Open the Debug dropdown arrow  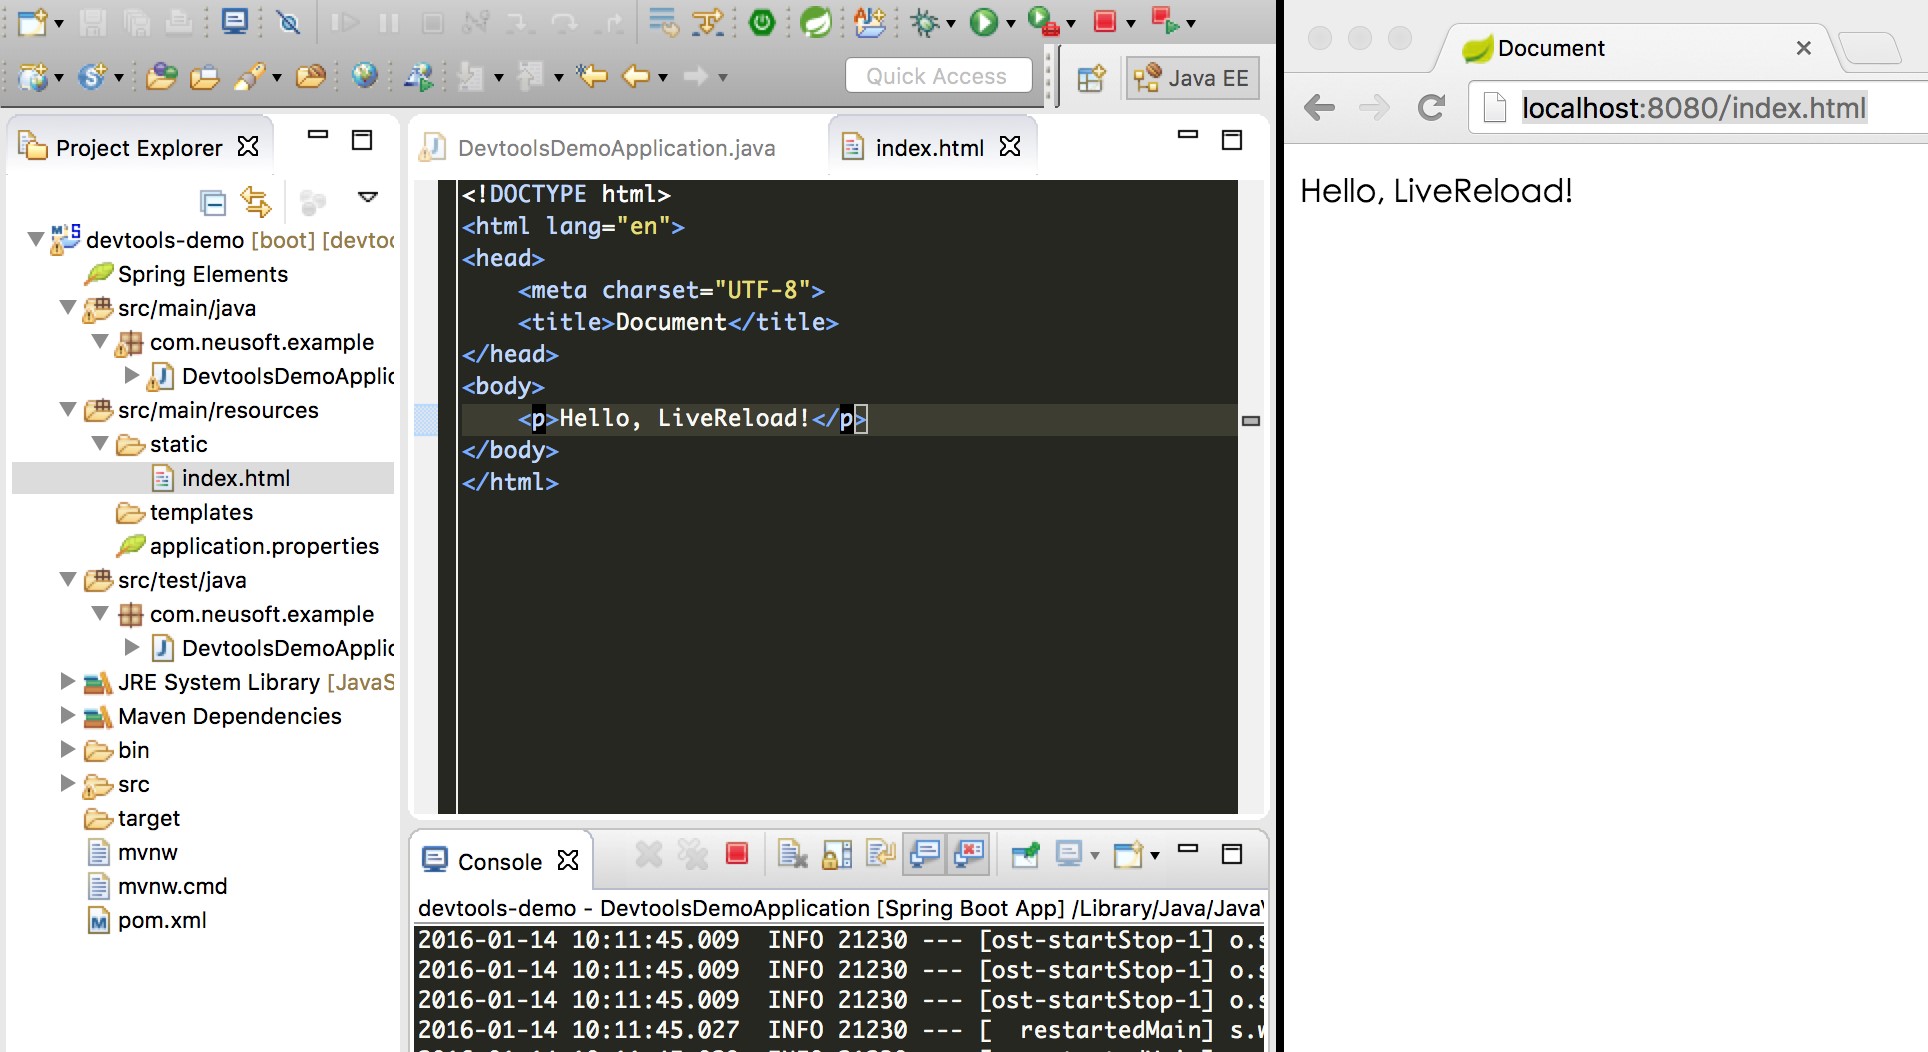[x=951, y=23]
